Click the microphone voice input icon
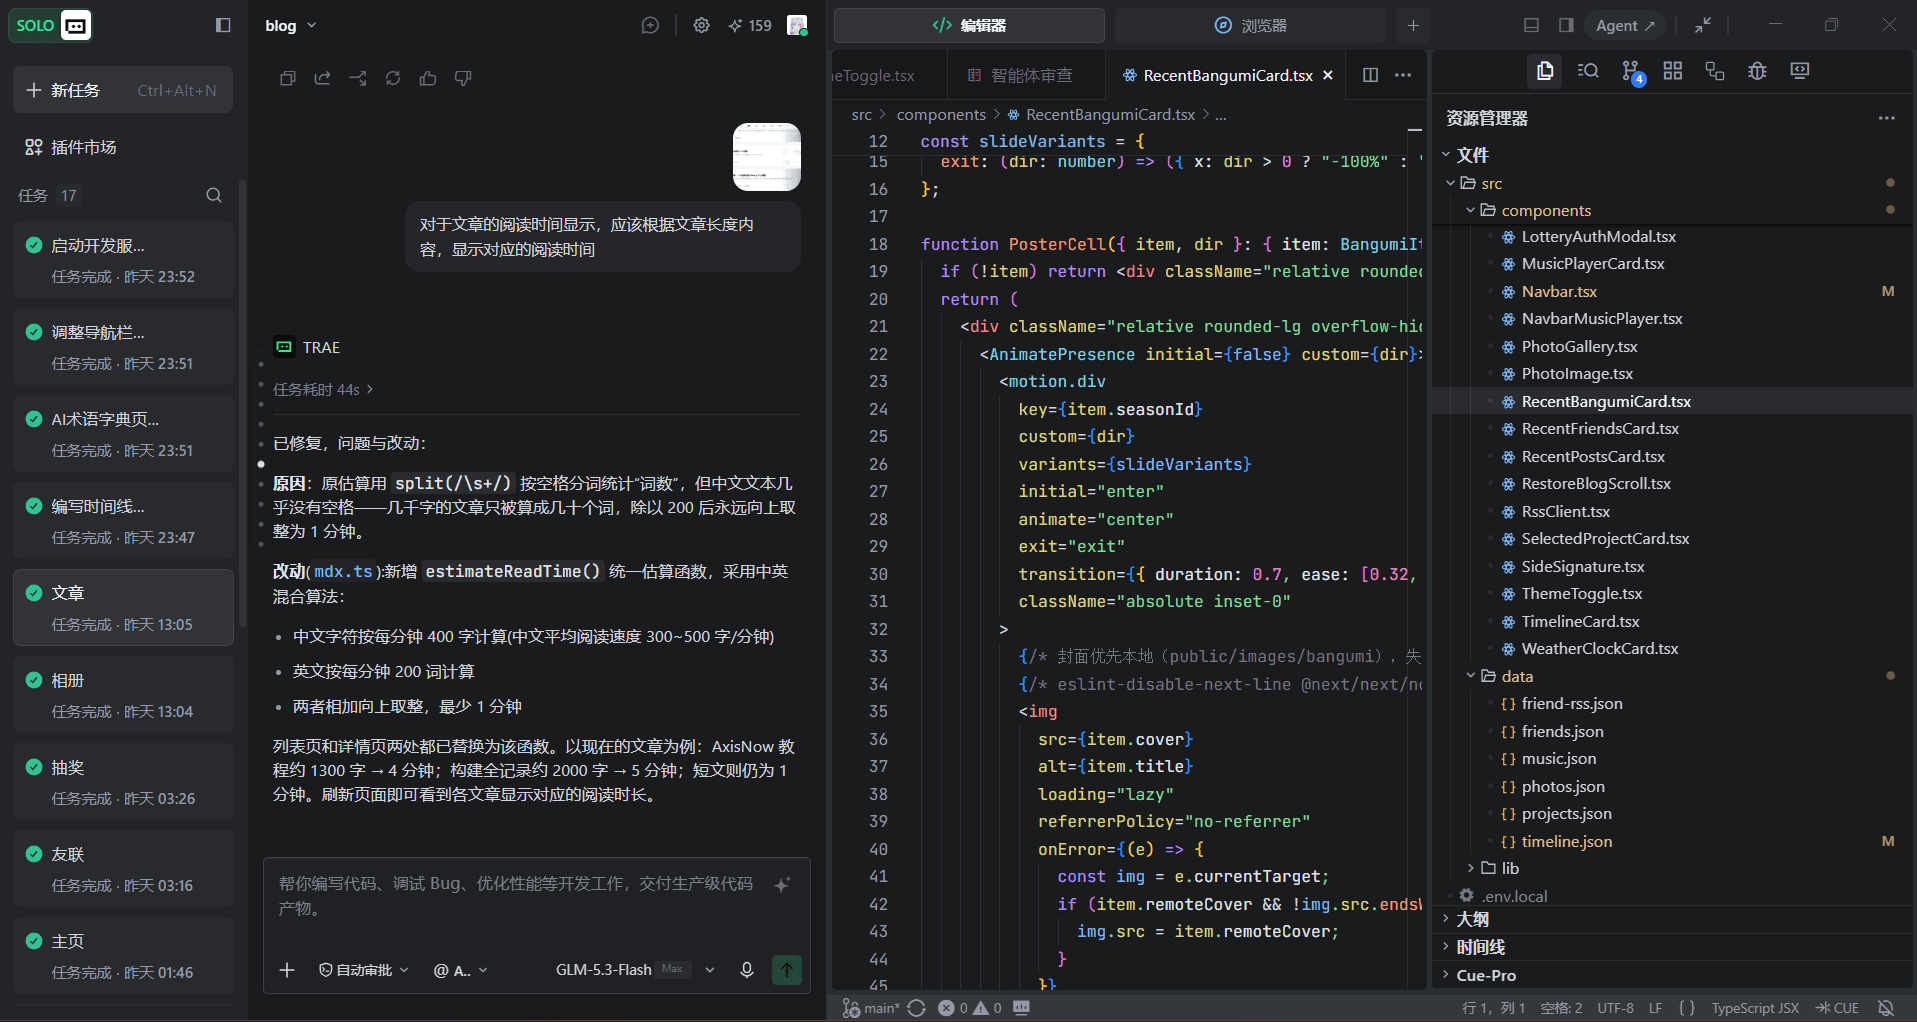 point(746,970)
